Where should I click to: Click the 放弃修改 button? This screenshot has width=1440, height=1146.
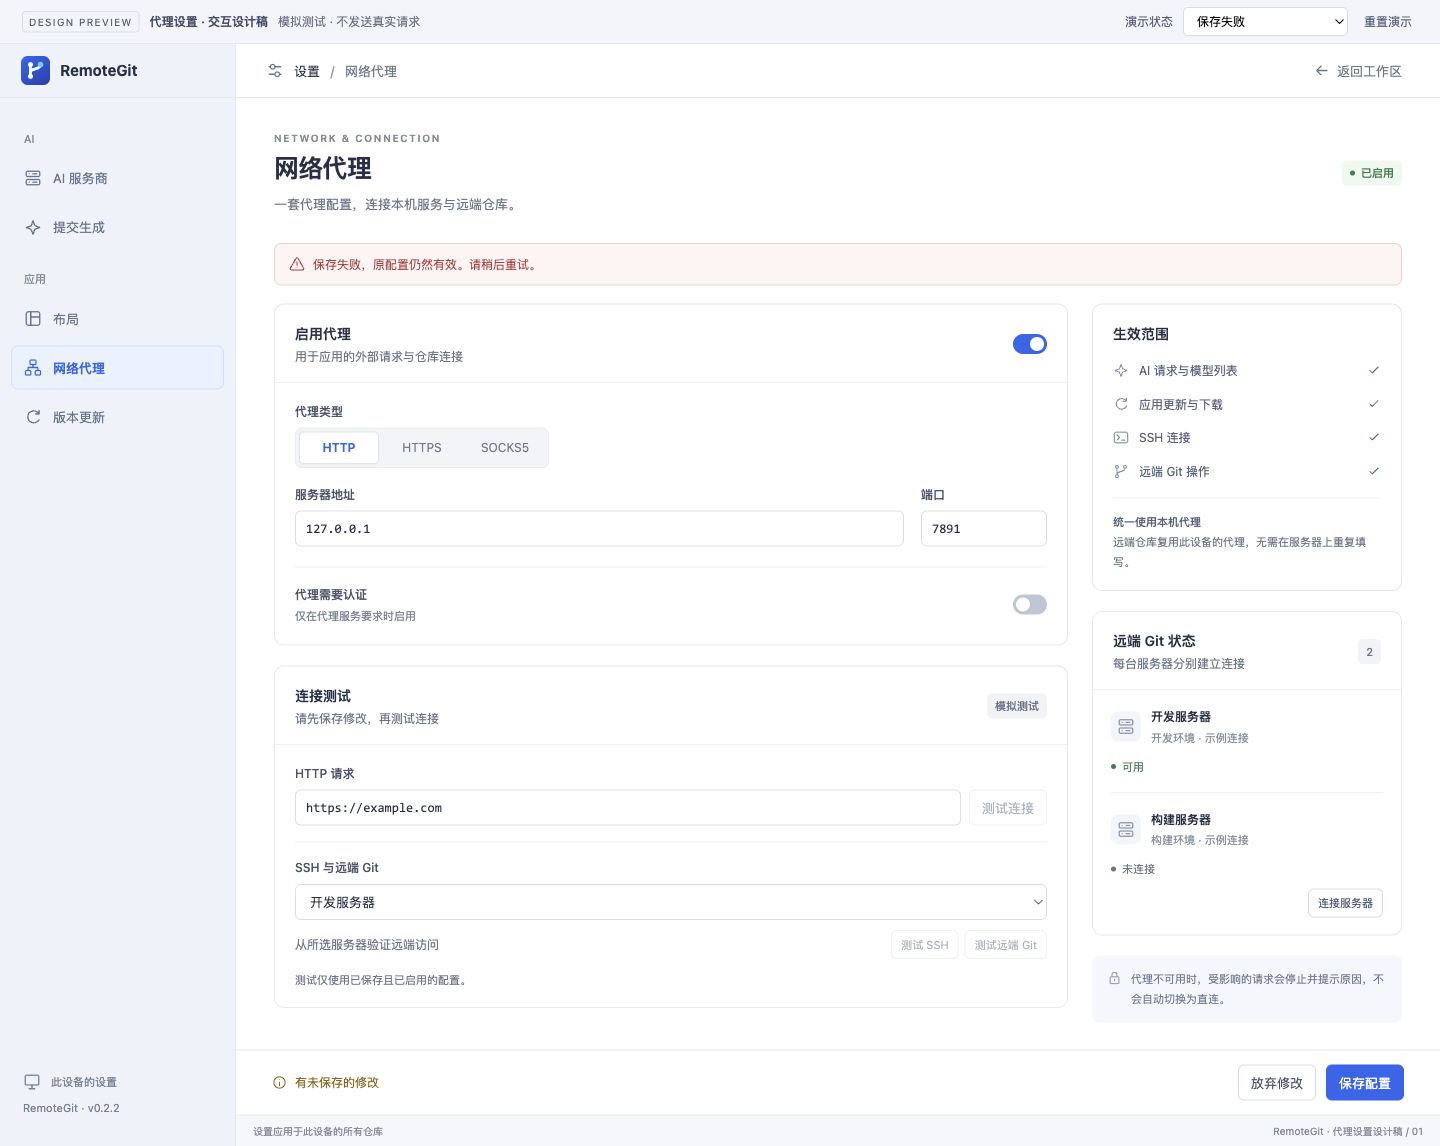(1277, 1083)
